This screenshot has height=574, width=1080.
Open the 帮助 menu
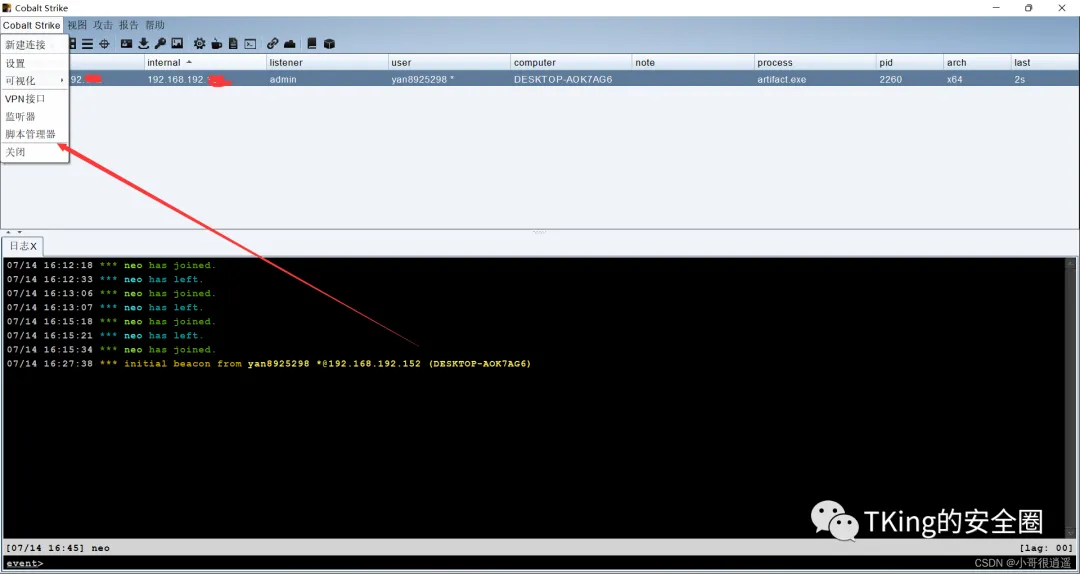click(155, 25)
